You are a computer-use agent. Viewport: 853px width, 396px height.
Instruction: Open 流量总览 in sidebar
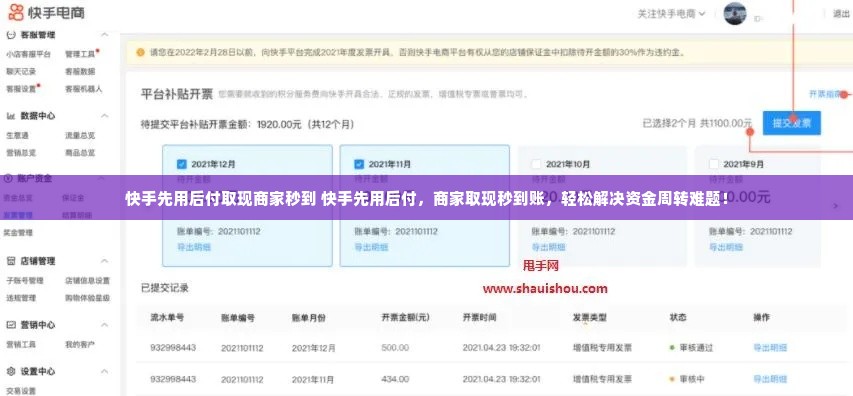tap(80, 135)
